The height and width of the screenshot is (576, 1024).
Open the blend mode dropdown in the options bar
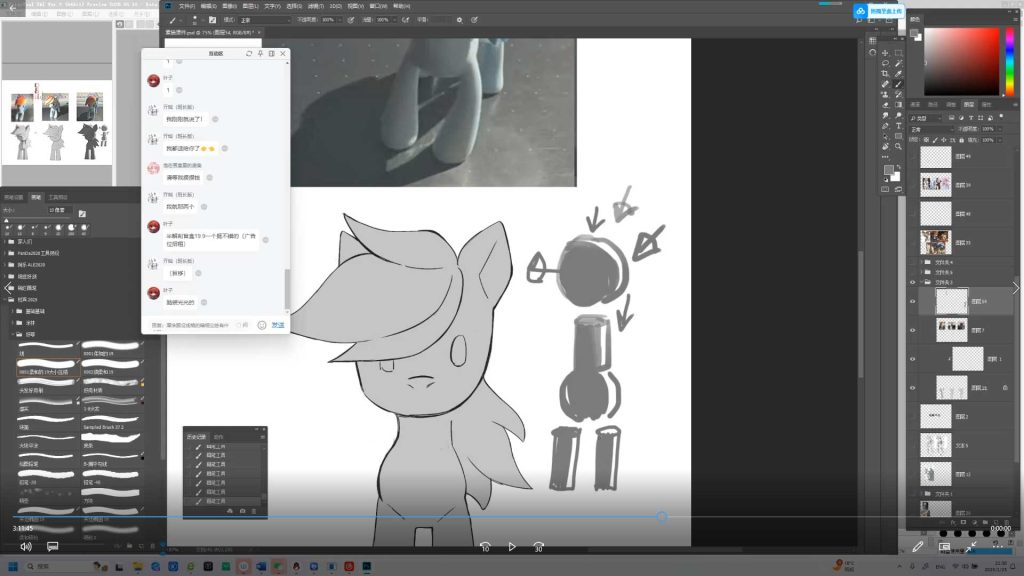265,20
